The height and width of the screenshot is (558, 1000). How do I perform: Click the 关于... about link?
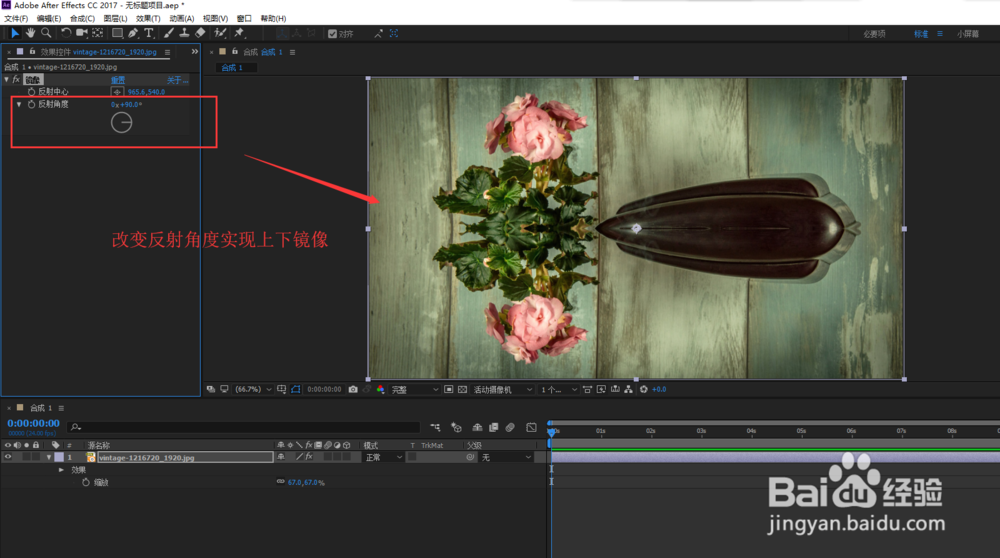coord(177,80)
